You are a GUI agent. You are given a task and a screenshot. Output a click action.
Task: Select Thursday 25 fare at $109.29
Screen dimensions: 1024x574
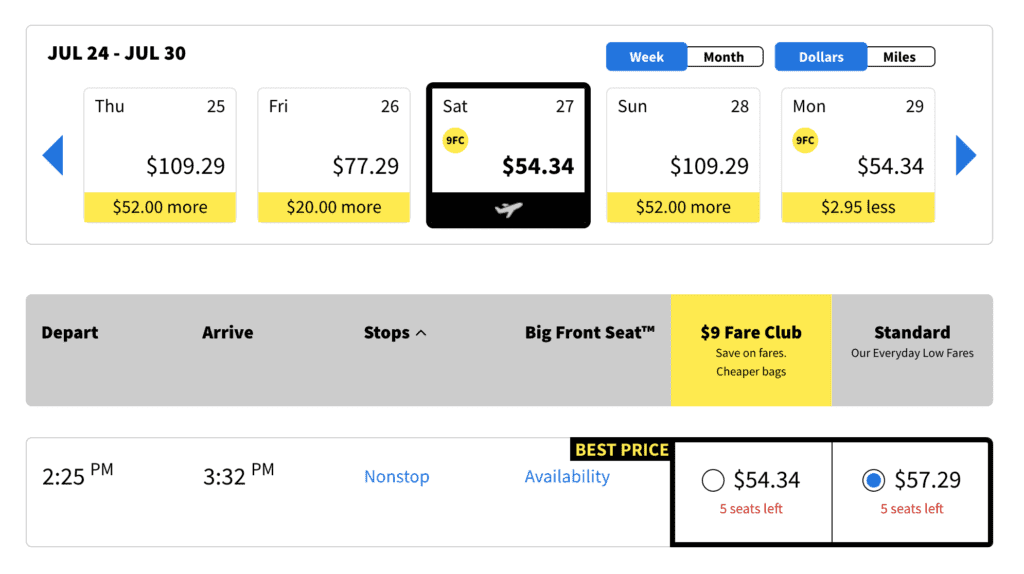point(160,155)
